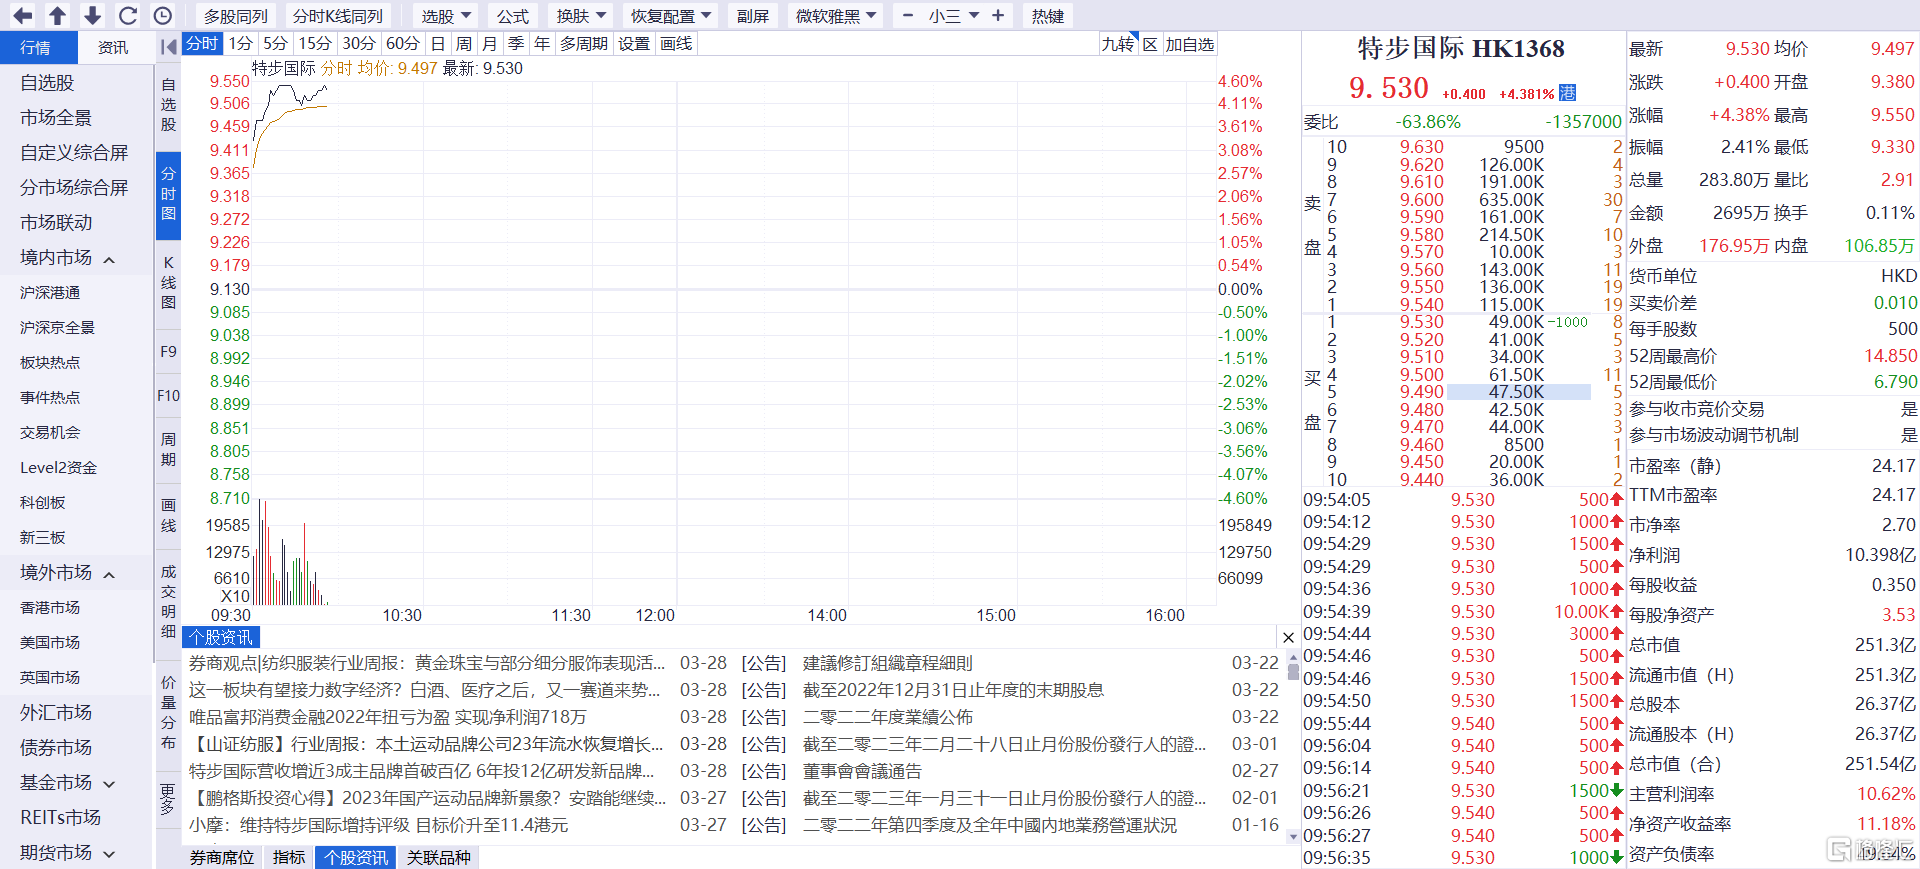This screenshot has height=869, width=1920.
Task: Click the vertical 成交明细 tab
Action: [x=168, y=601]
